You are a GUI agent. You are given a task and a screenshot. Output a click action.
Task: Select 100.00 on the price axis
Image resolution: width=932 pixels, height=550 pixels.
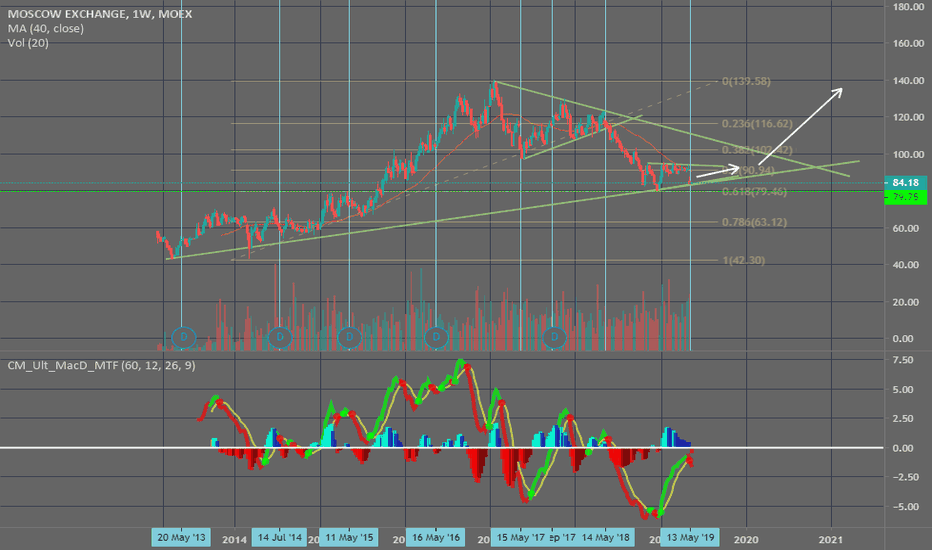click(908, 155)
